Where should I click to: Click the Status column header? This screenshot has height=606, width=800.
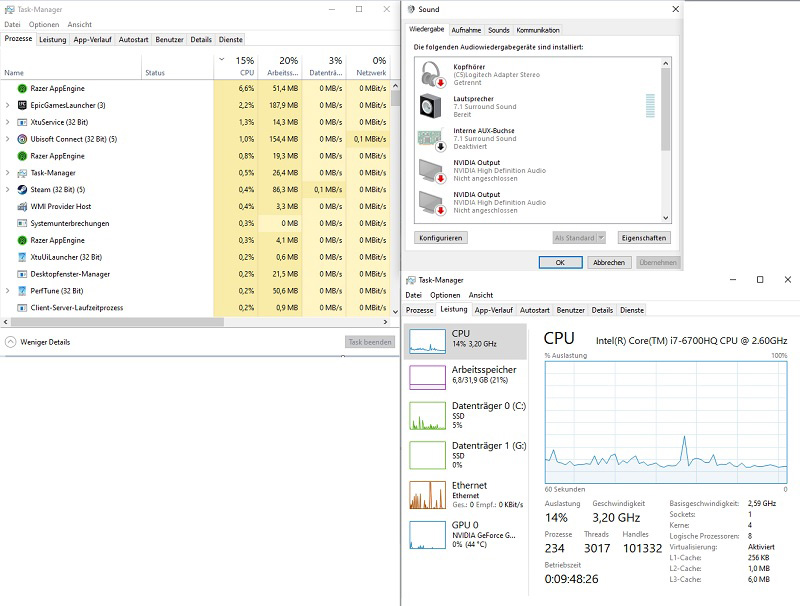click(178, 66)
